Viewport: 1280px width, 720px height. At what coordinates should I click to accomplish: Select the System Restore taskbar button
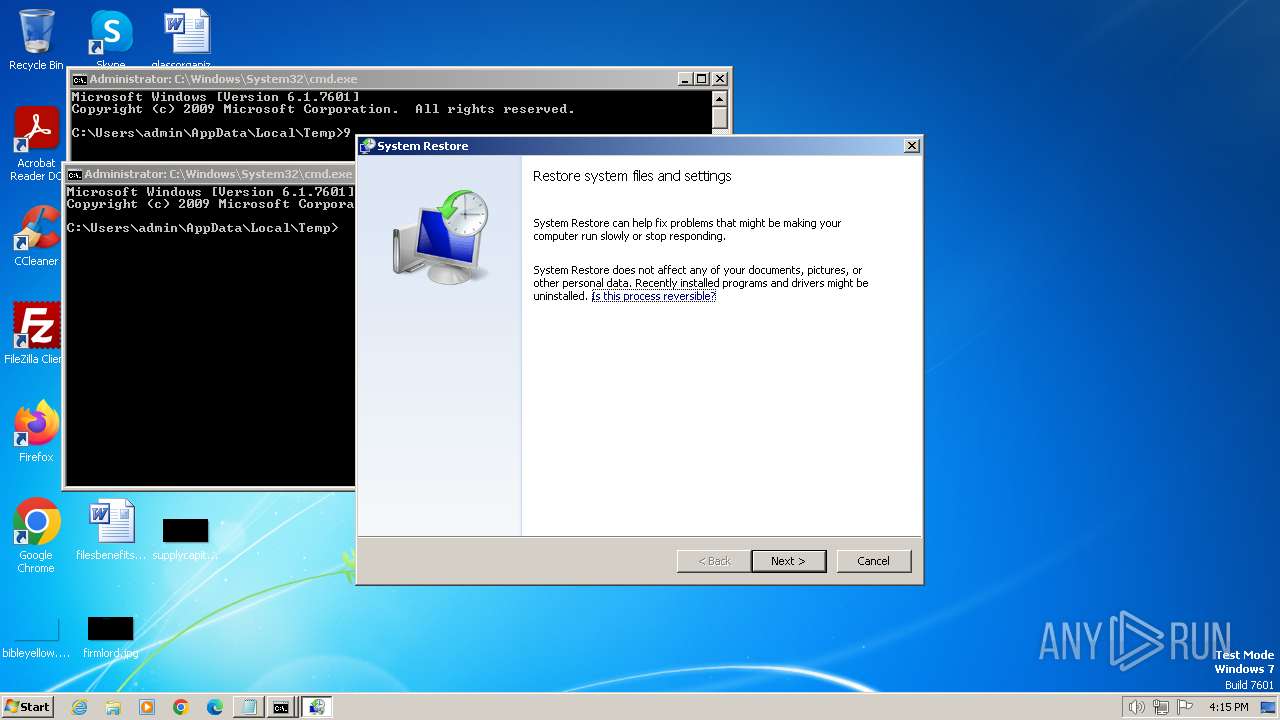317,707
